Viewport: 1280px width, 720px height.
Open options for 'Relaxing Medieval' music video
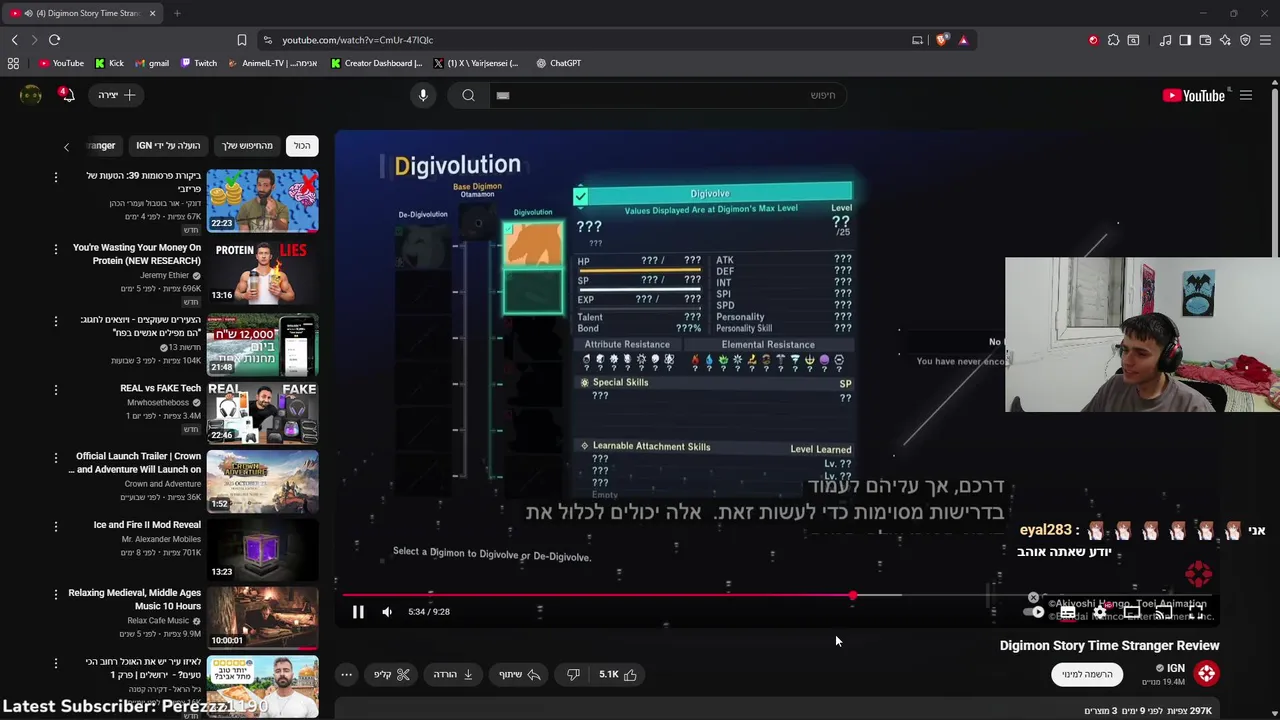coord(56,594)
